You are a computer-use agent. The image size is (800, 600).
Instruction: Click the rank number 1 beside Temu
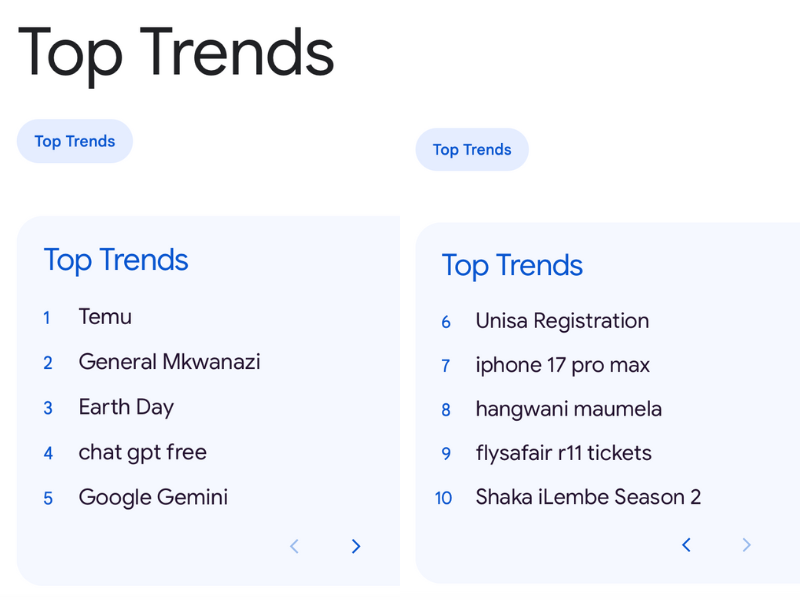point(46,317)
